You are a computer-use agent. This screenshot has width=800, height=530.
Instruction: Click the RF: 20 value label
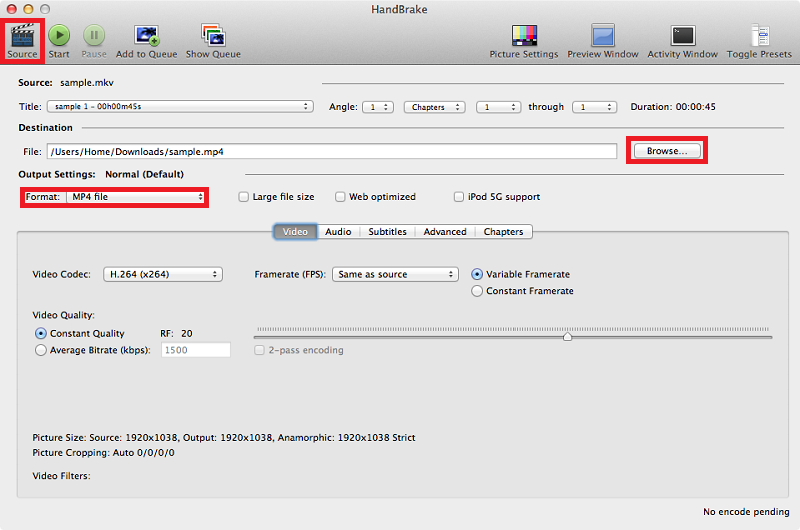click(176, 334)
